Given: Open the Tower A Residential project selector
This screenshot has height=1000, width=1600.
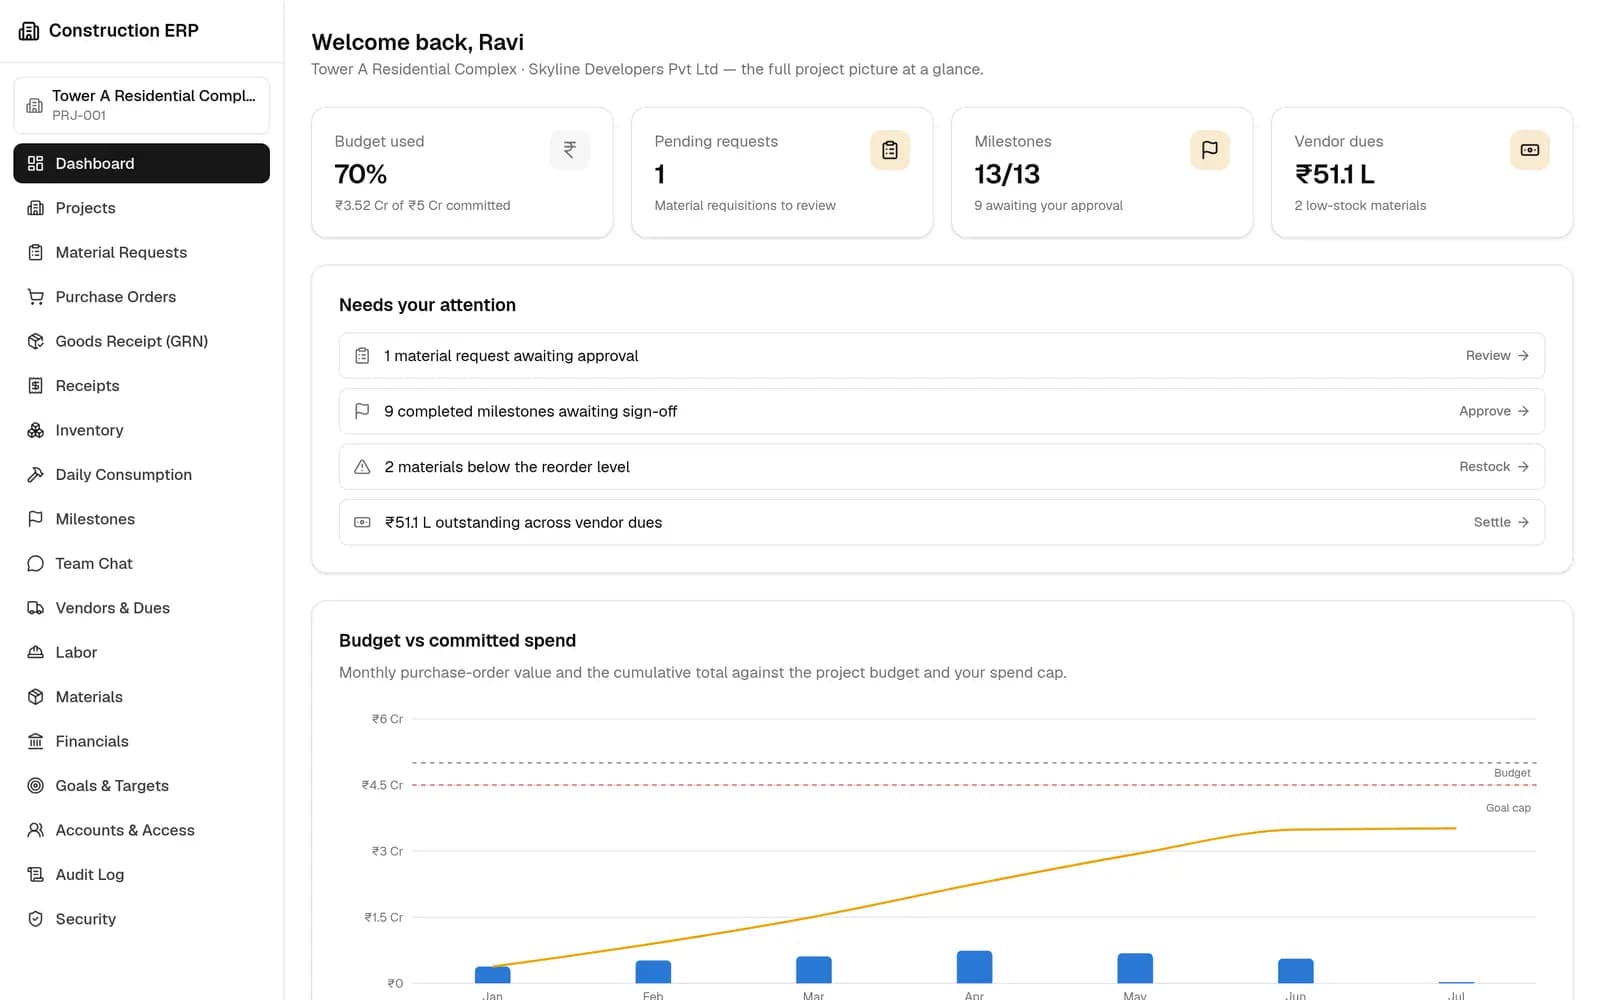Looking at the screenshot, I should (x=141, y=105).
